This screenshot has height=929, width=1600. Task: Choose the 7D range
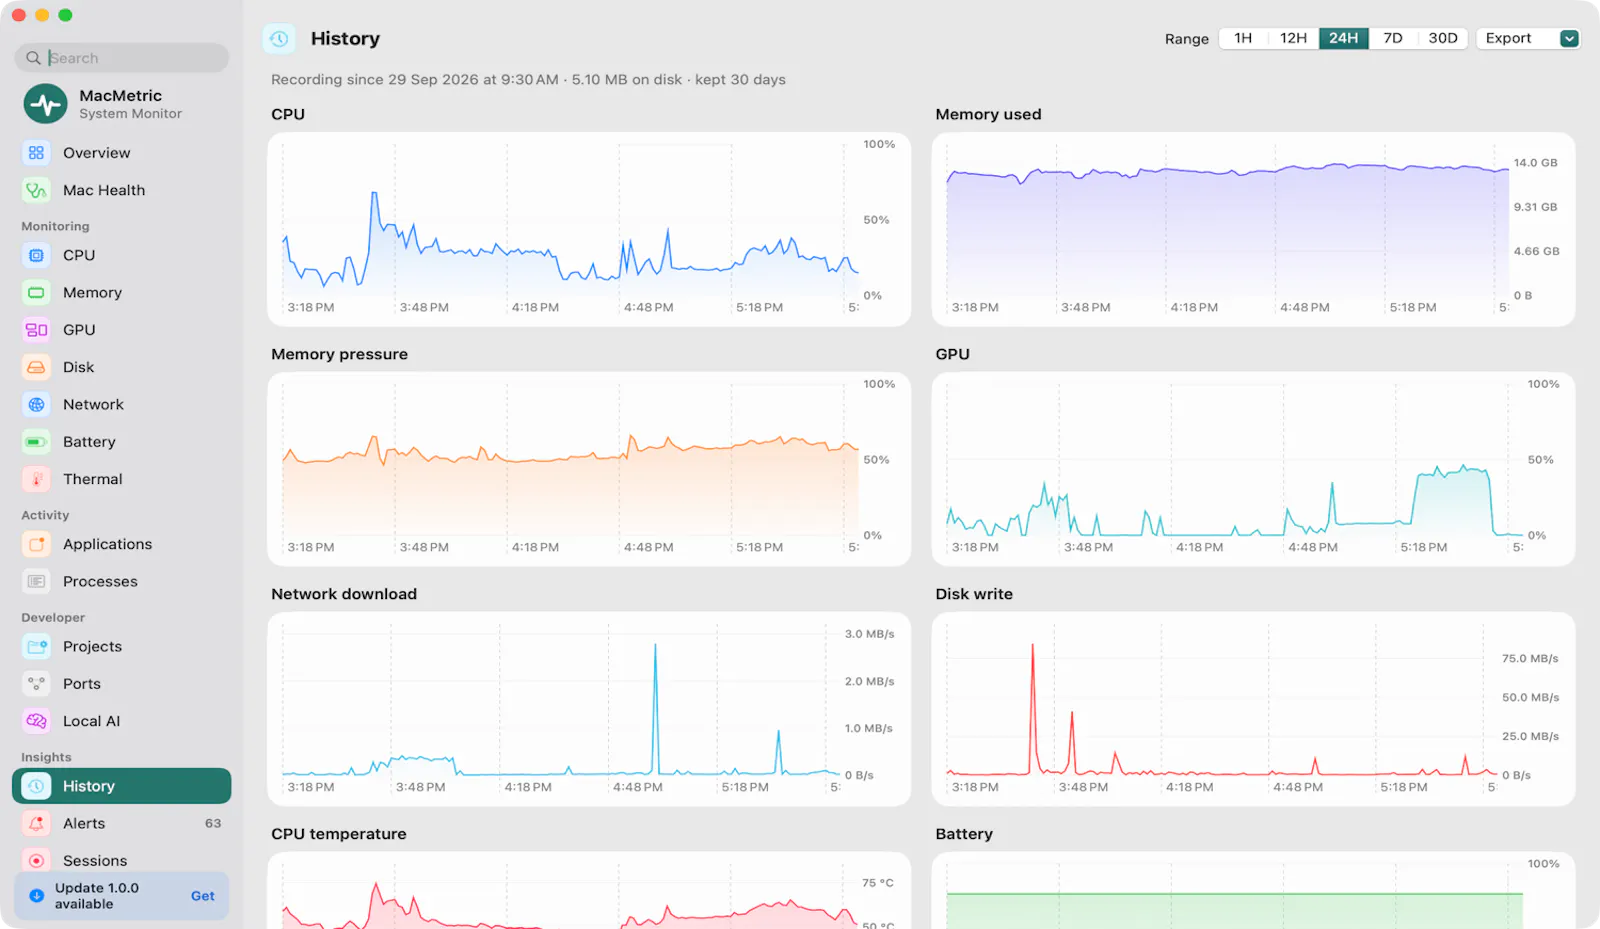tap(1393, 38)
